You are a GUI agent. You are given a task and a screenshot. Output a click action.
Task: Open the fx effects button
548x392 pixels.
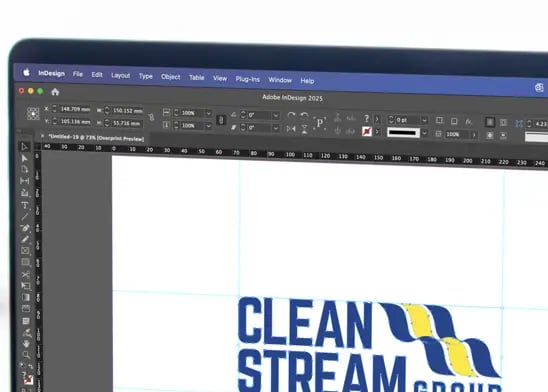coord(468,122)
